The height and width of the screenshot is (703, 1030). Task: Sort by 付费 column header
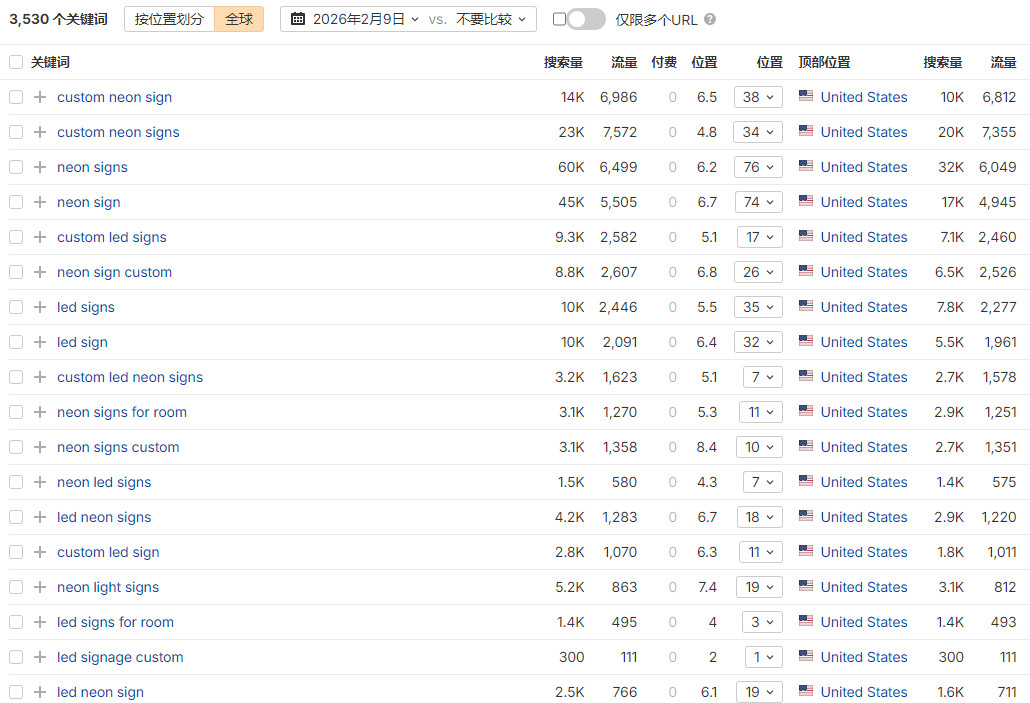[x=663, y=62]
